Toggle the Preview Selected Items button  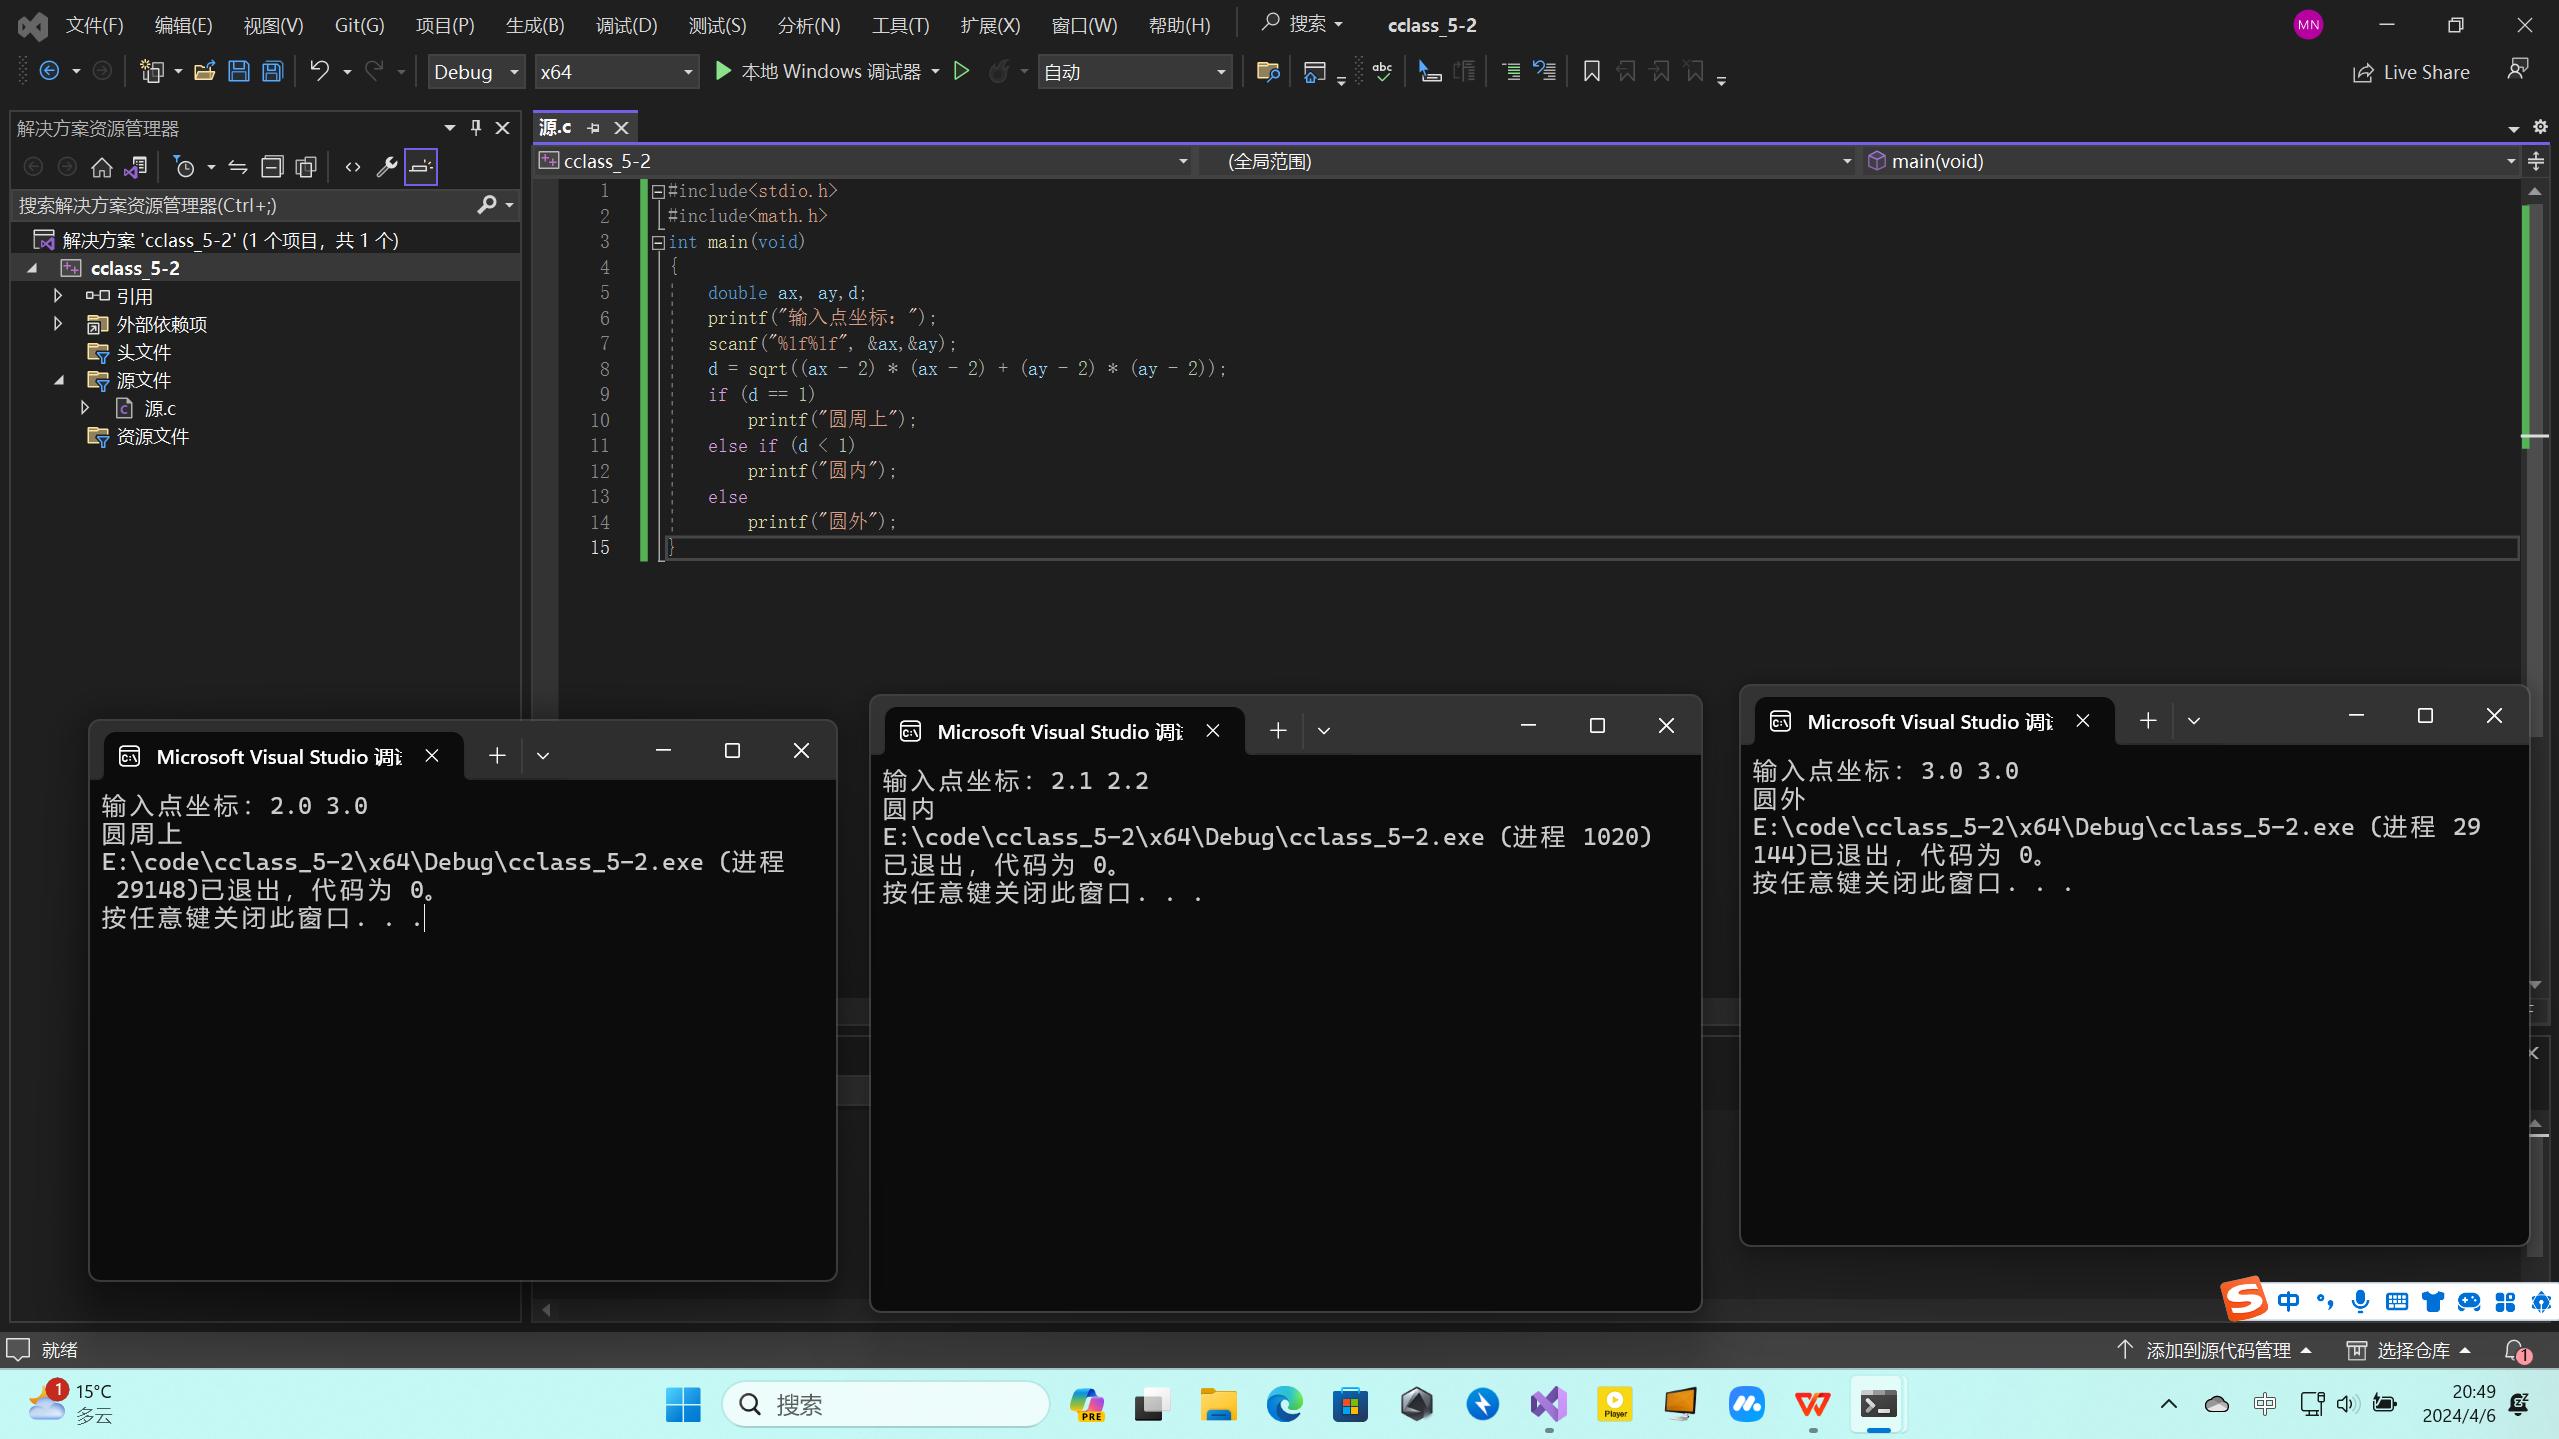pyautogui.click(x=421, y=167)
